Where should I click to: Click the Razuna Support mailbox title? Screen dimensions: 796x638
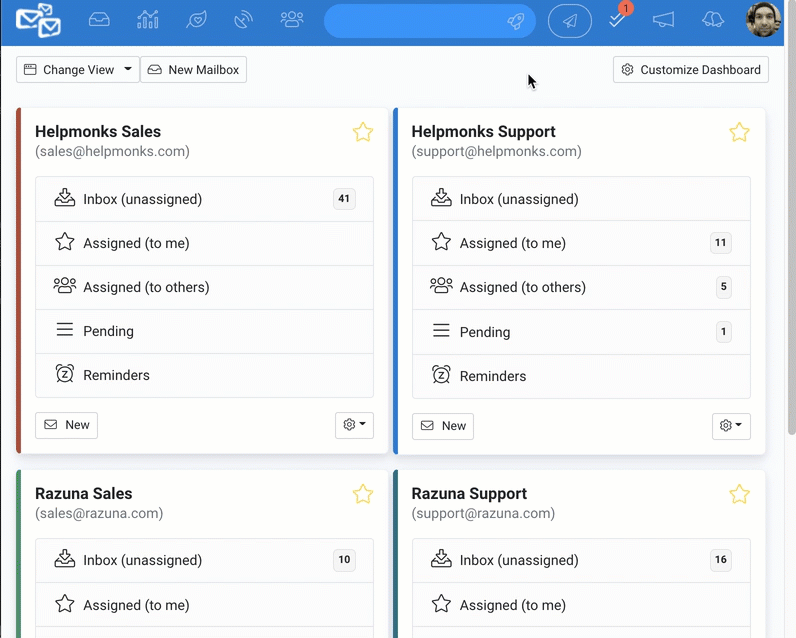click(x=469, y=493)
